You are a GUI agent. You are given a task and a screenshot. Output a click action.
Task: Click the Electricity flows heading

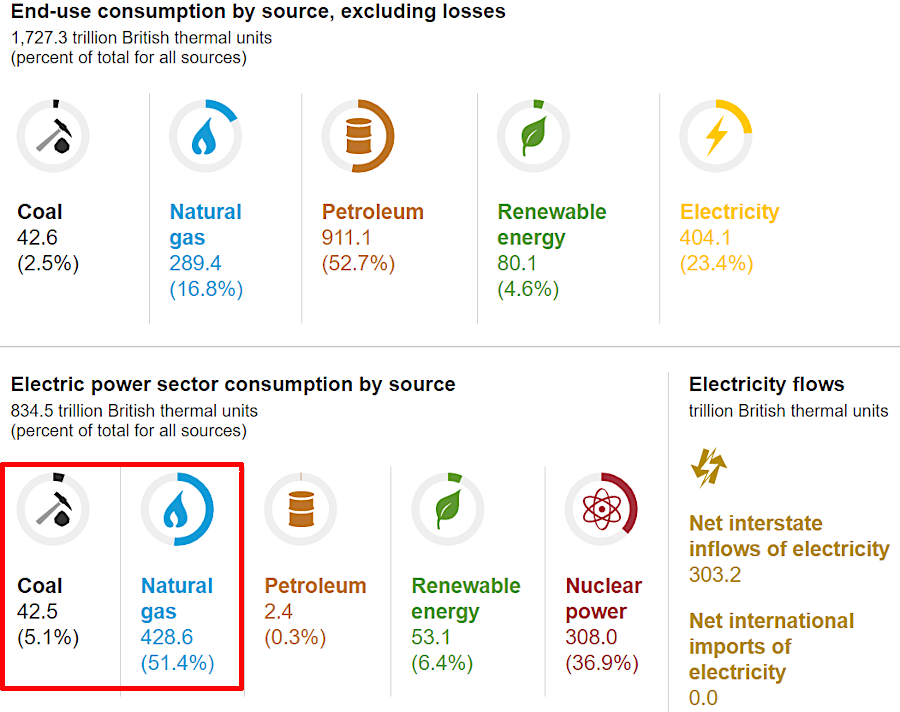766,384
